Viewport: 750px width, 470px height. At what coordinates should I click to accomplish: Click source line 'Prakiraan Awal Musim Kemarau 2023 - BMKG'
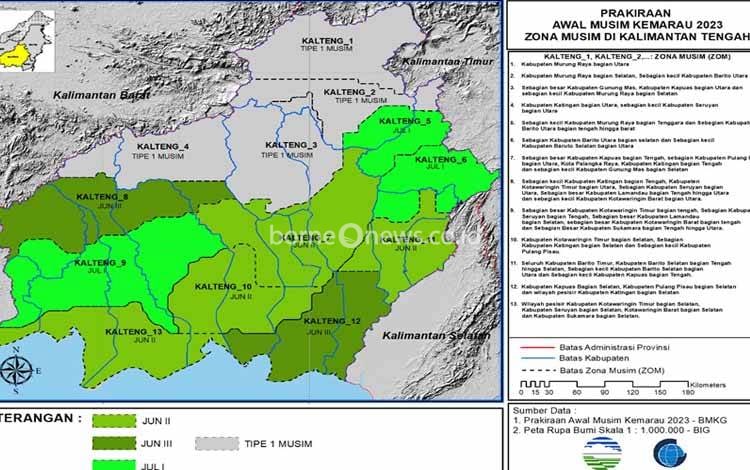click(x=620, y=420)
